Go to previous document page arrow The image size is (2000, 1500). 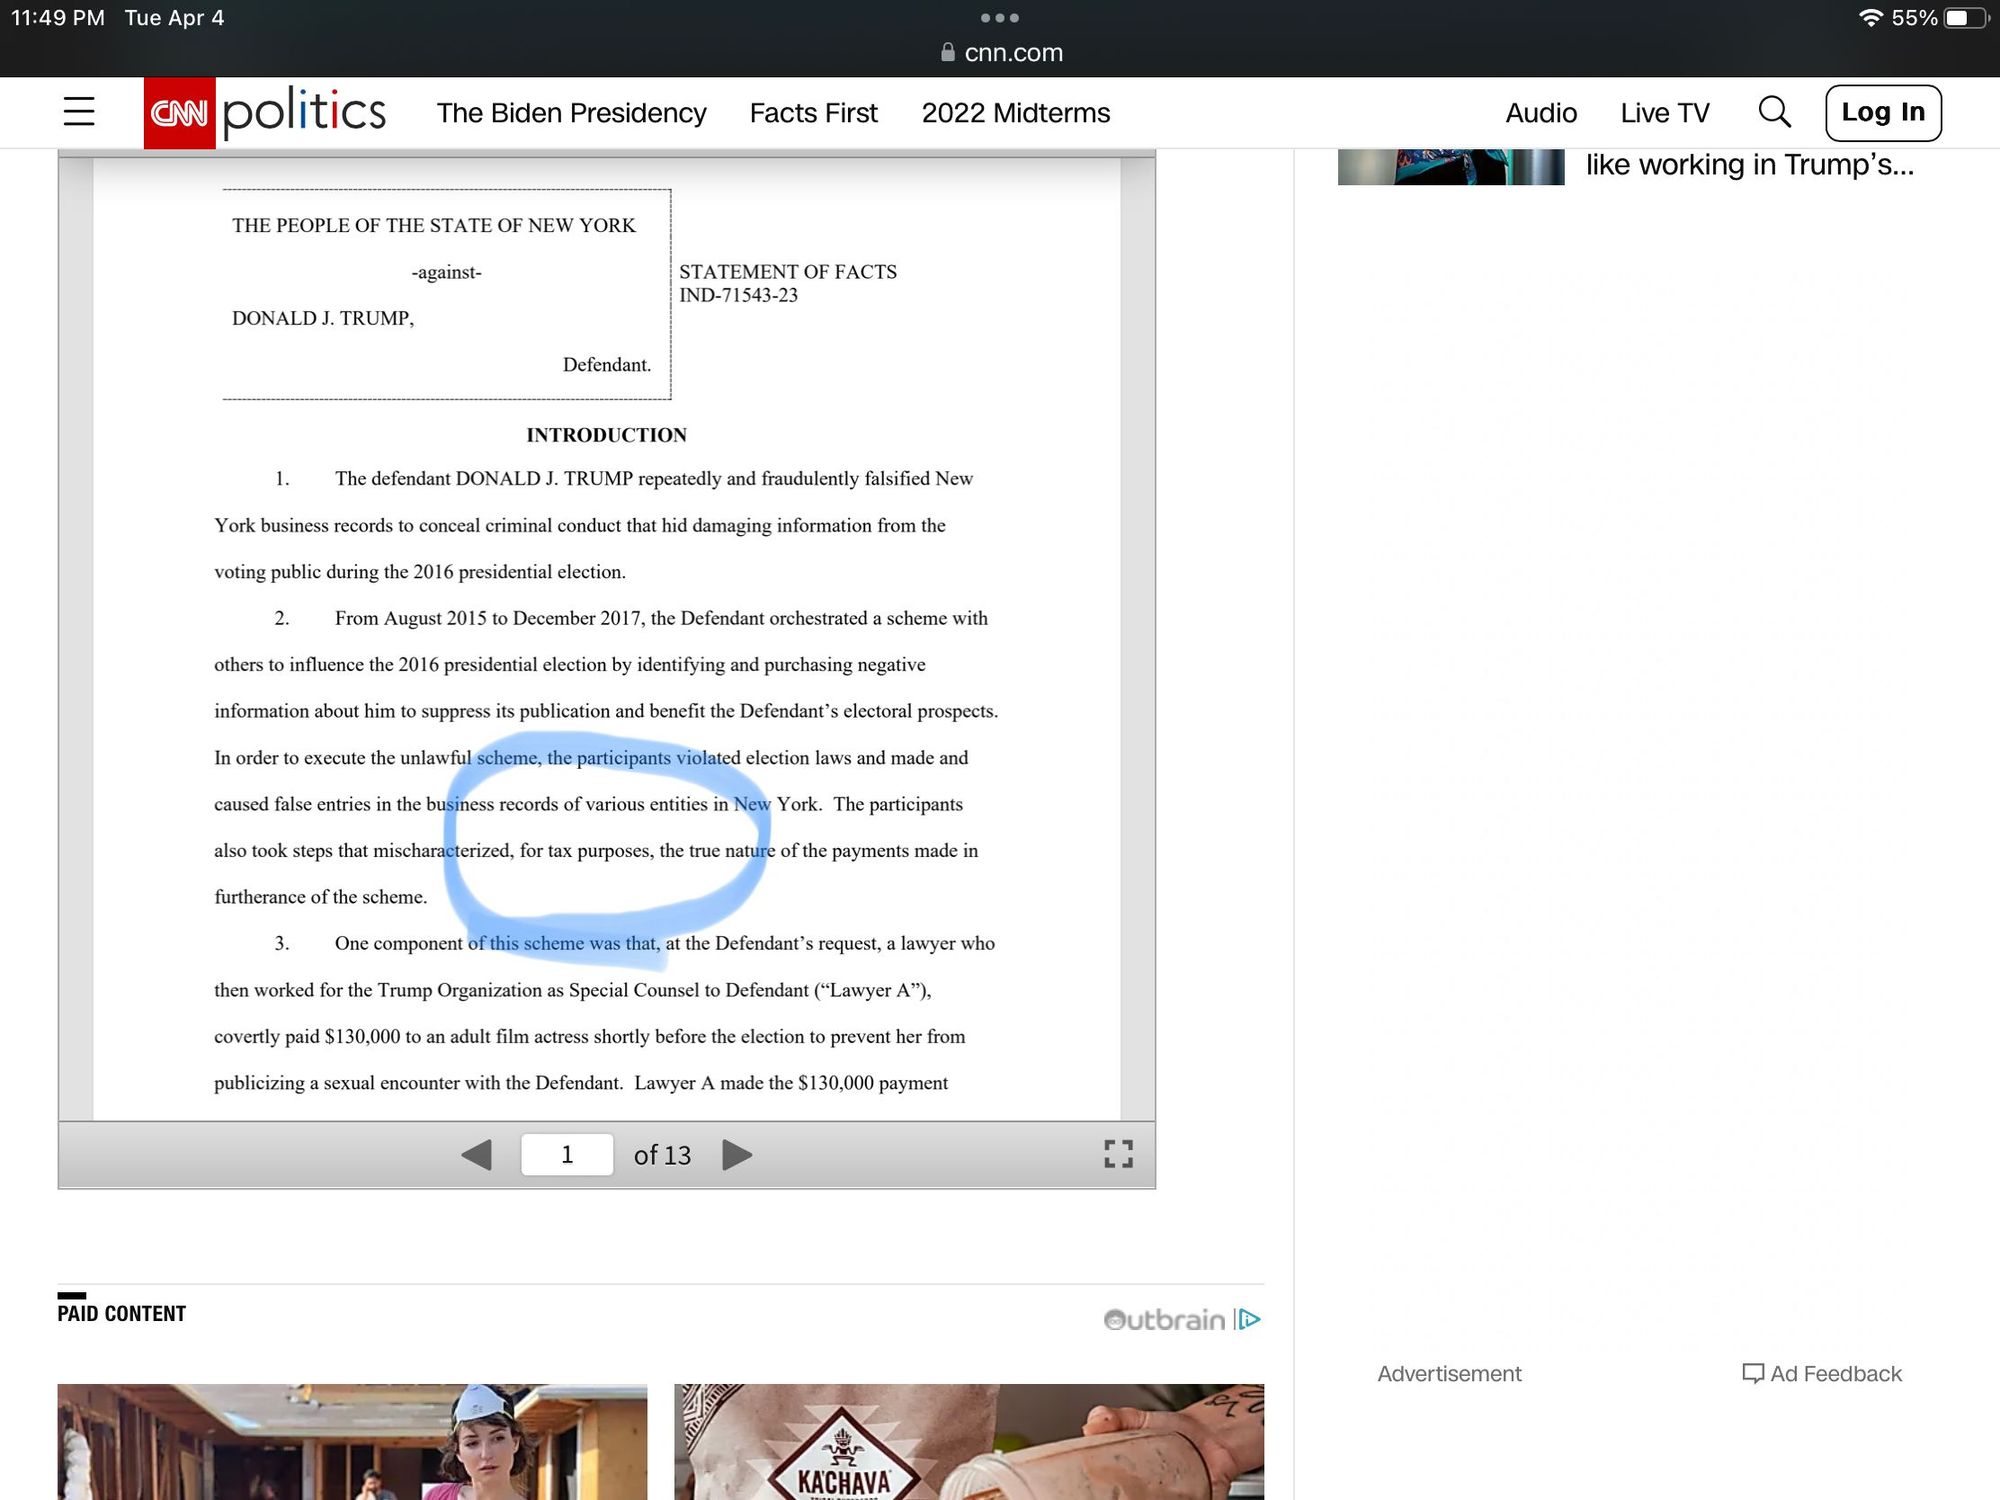[477, 1155]
